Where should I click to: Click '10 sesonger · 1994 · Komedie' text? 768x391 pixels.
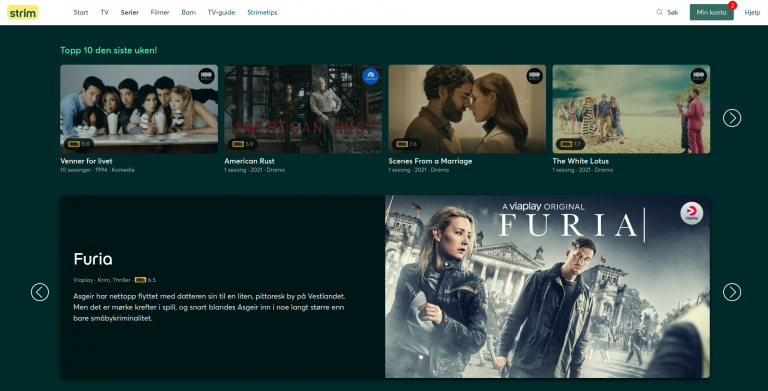point(97,170)
